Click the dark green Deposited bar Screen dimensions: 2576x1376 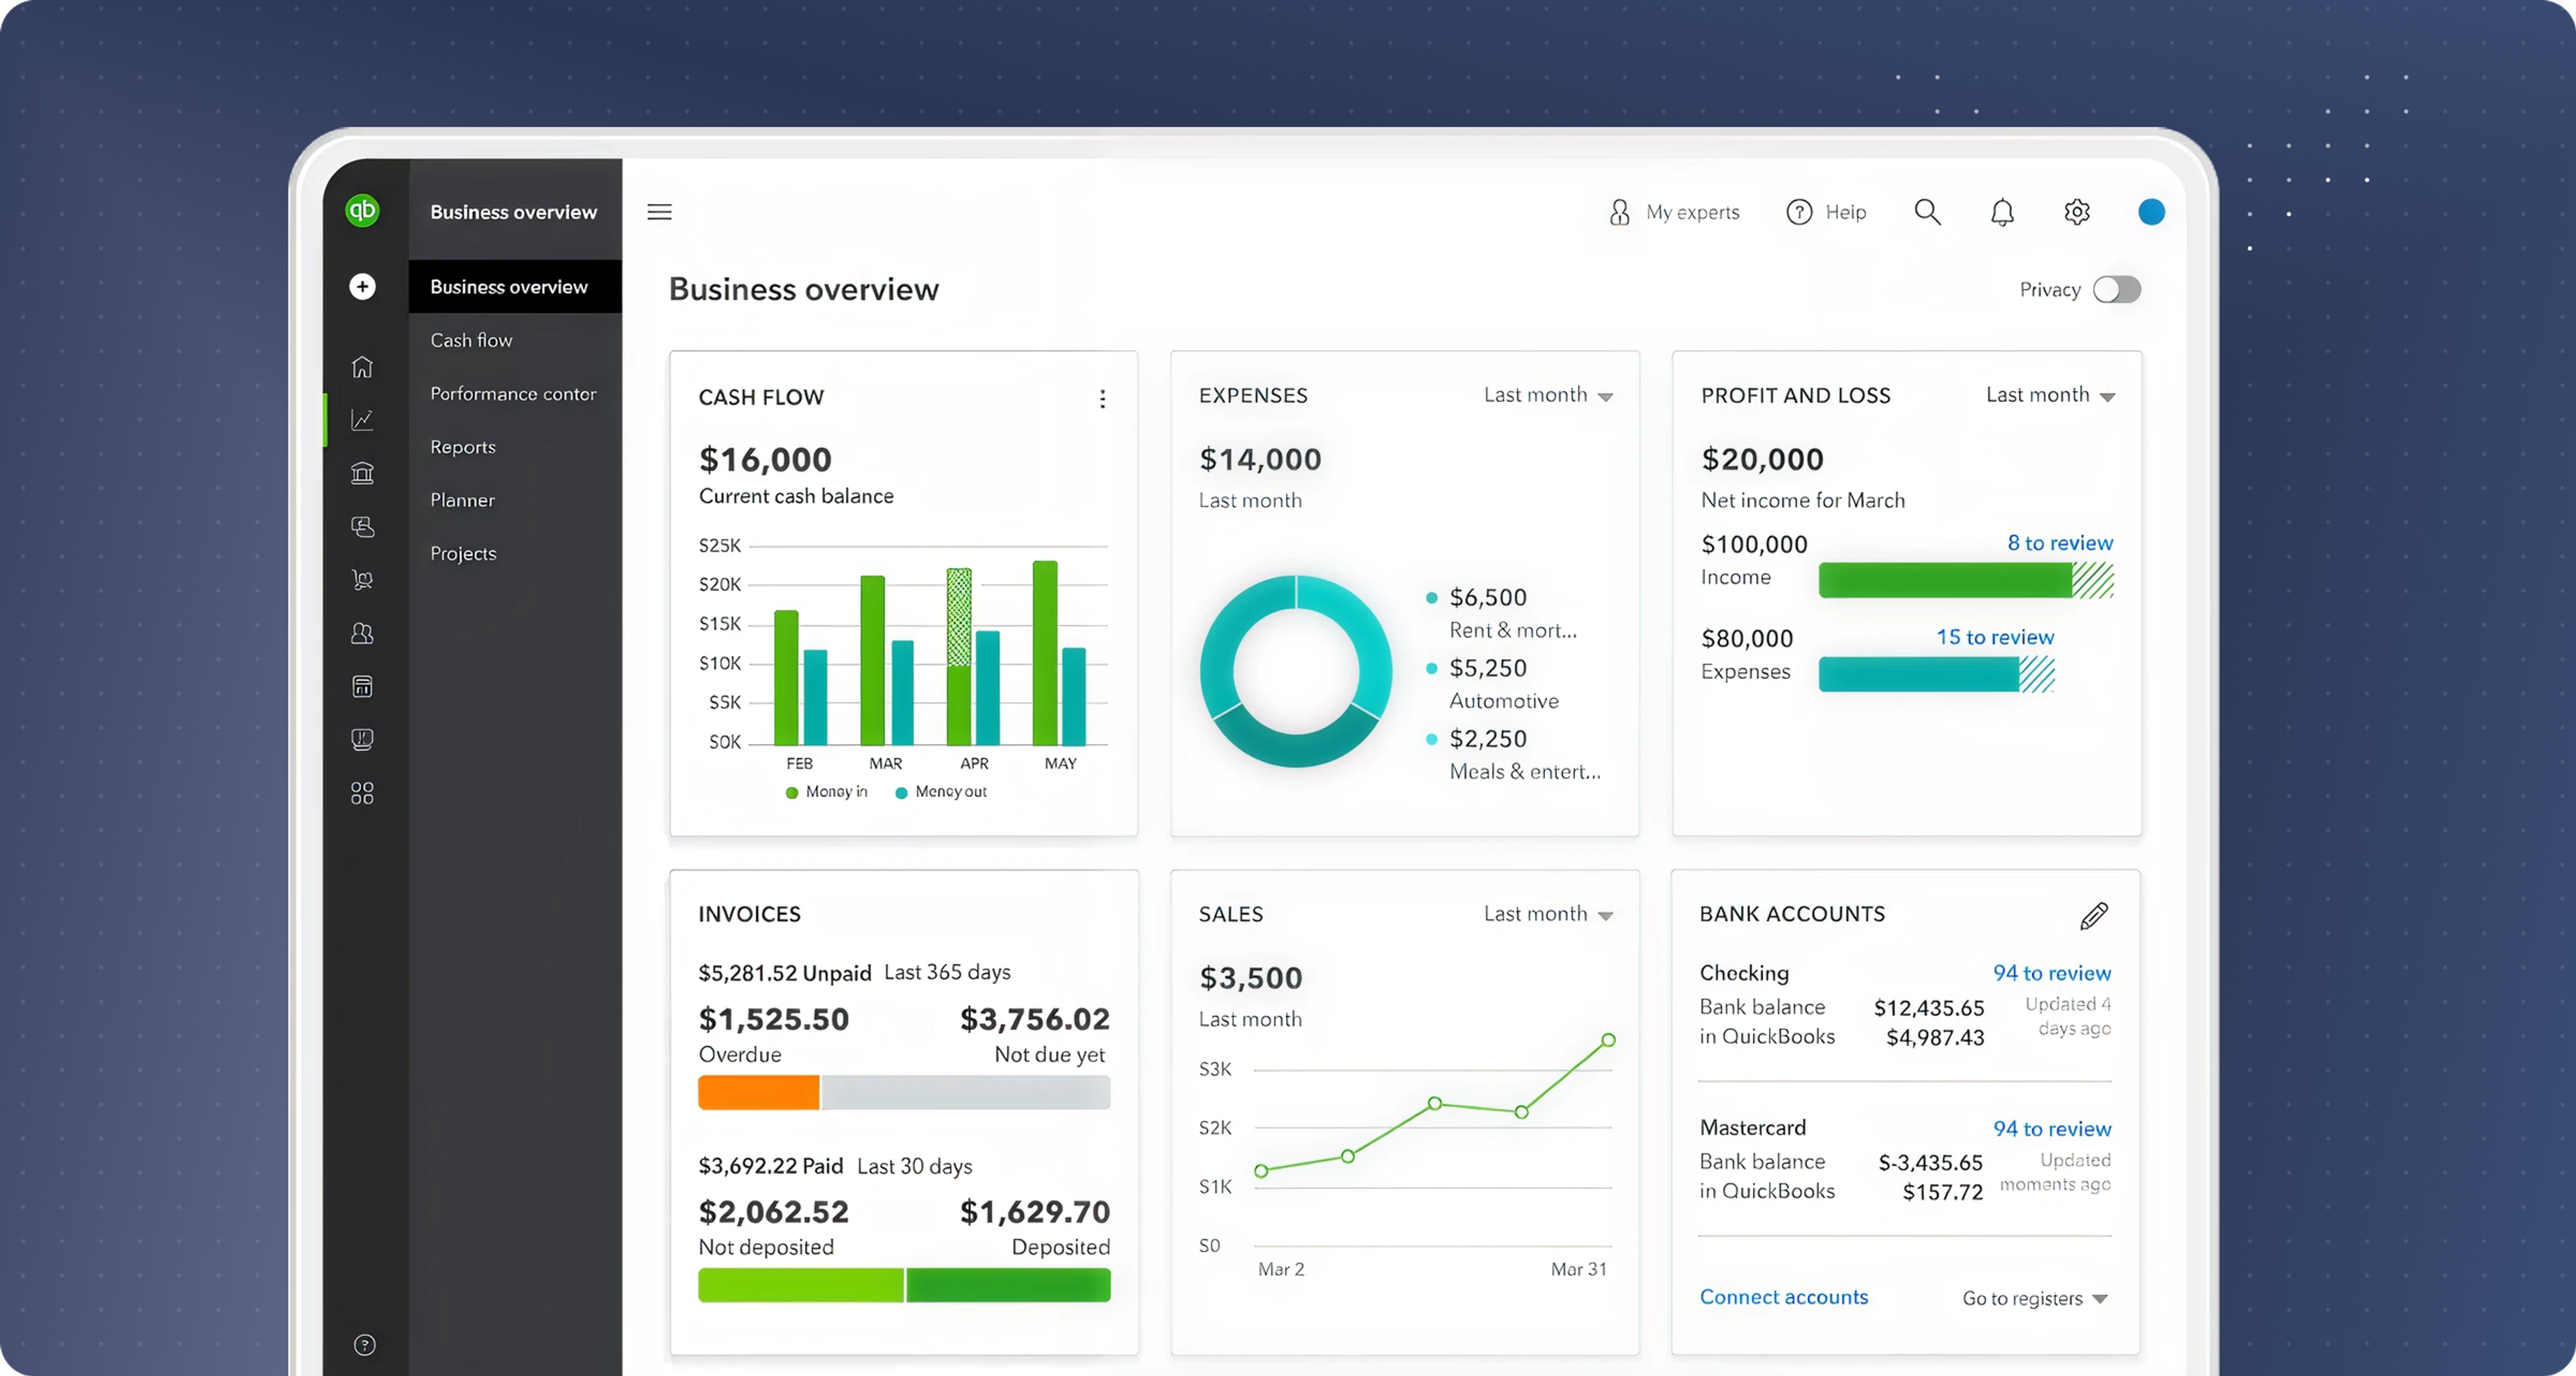[1008, 1285]
